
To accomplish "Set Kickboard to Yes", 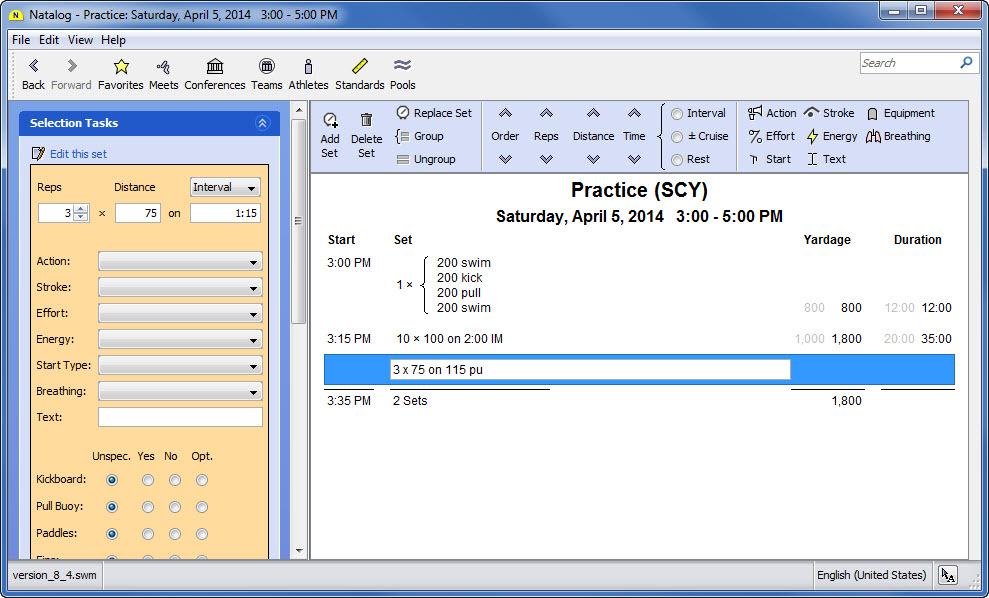I will coord(148,480).
